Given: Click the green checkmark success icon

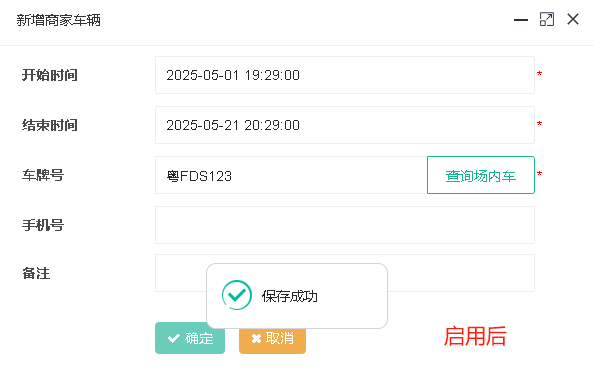Looking at the screenshot, I should (x=237, y=295).
